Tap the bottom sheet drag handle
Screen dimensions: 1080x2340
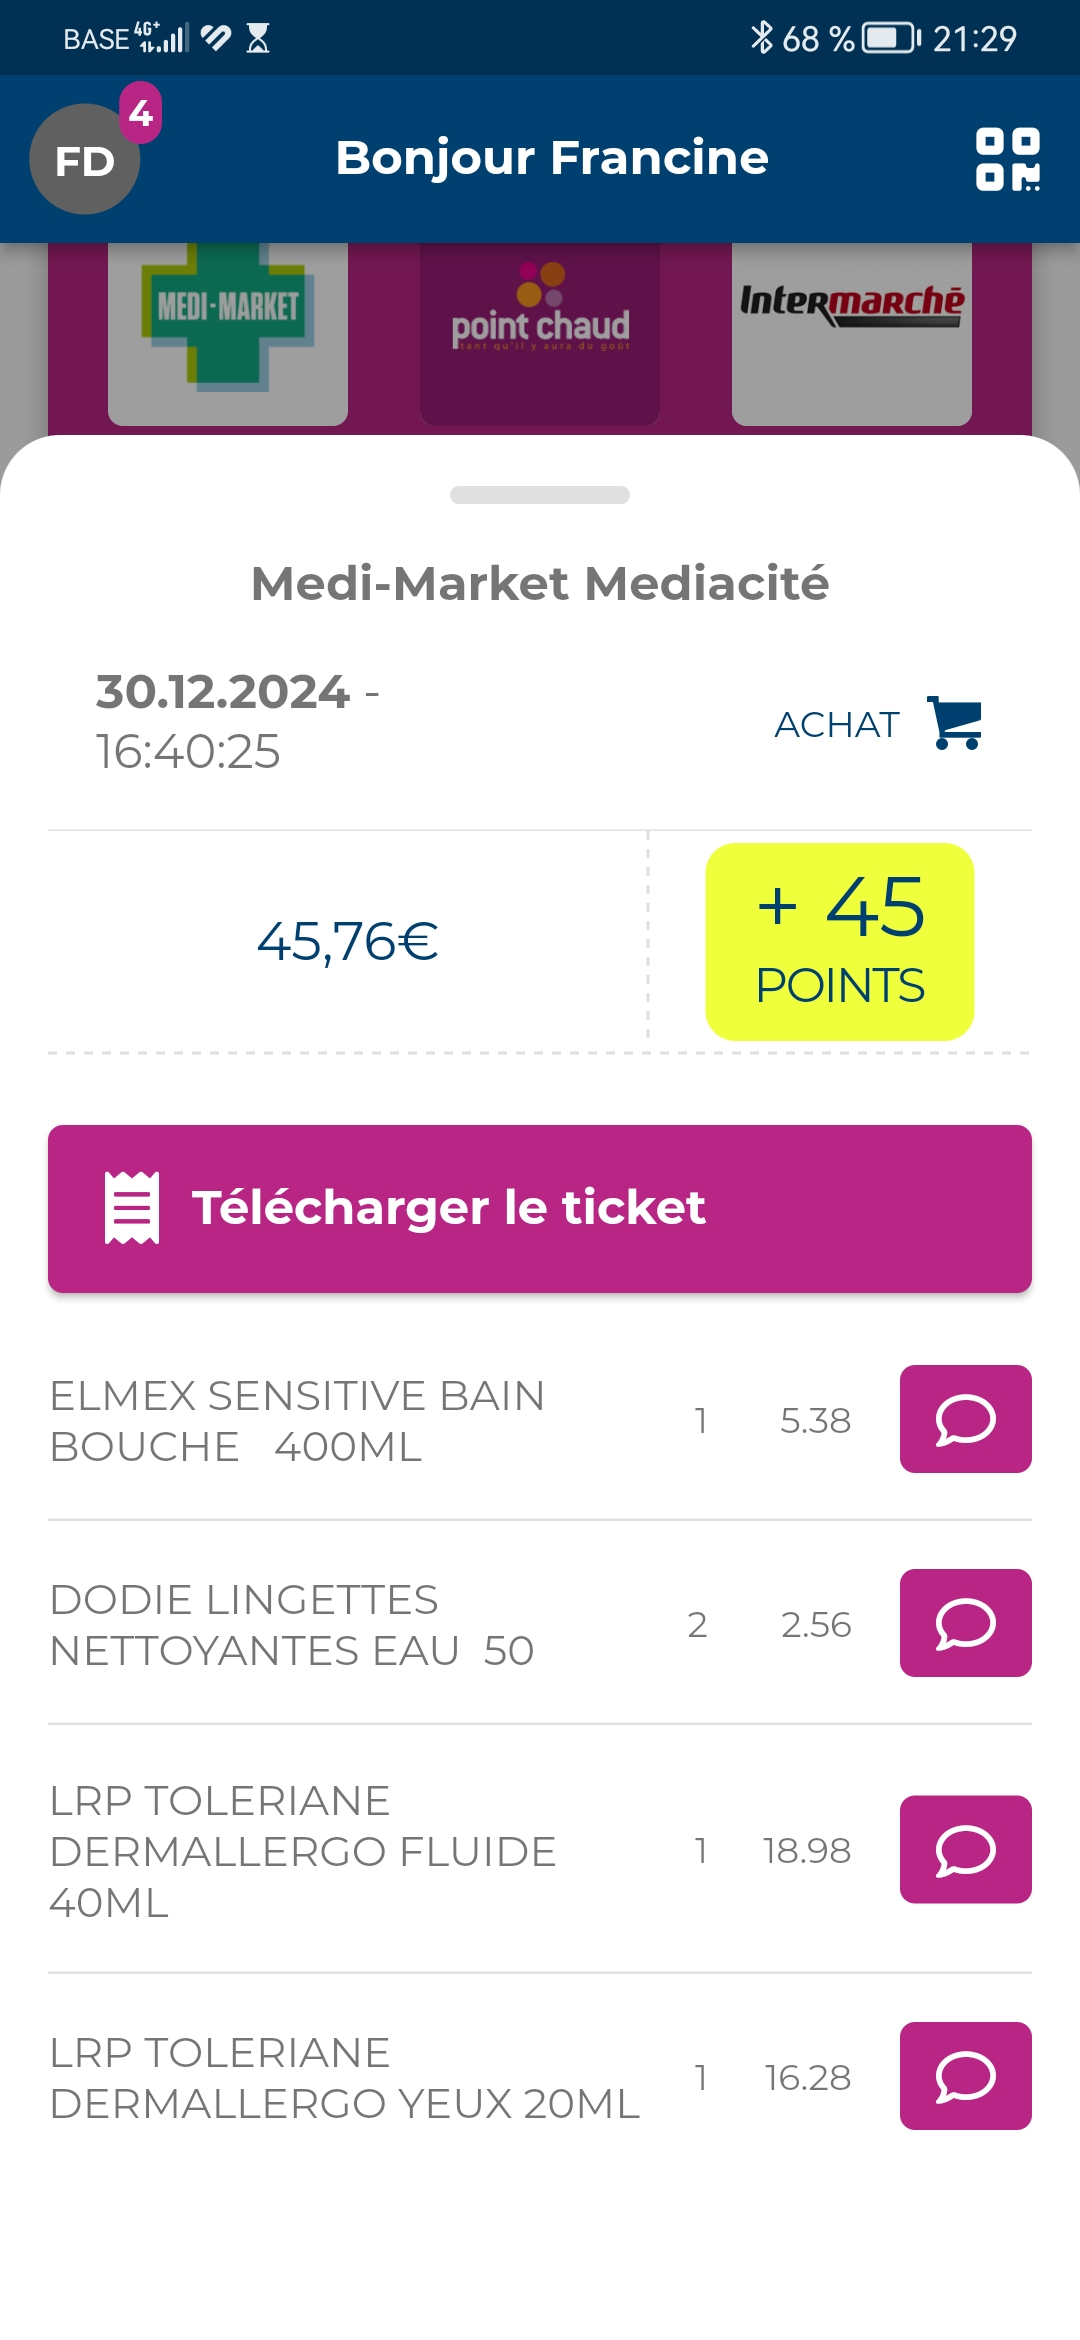(540, 495)
